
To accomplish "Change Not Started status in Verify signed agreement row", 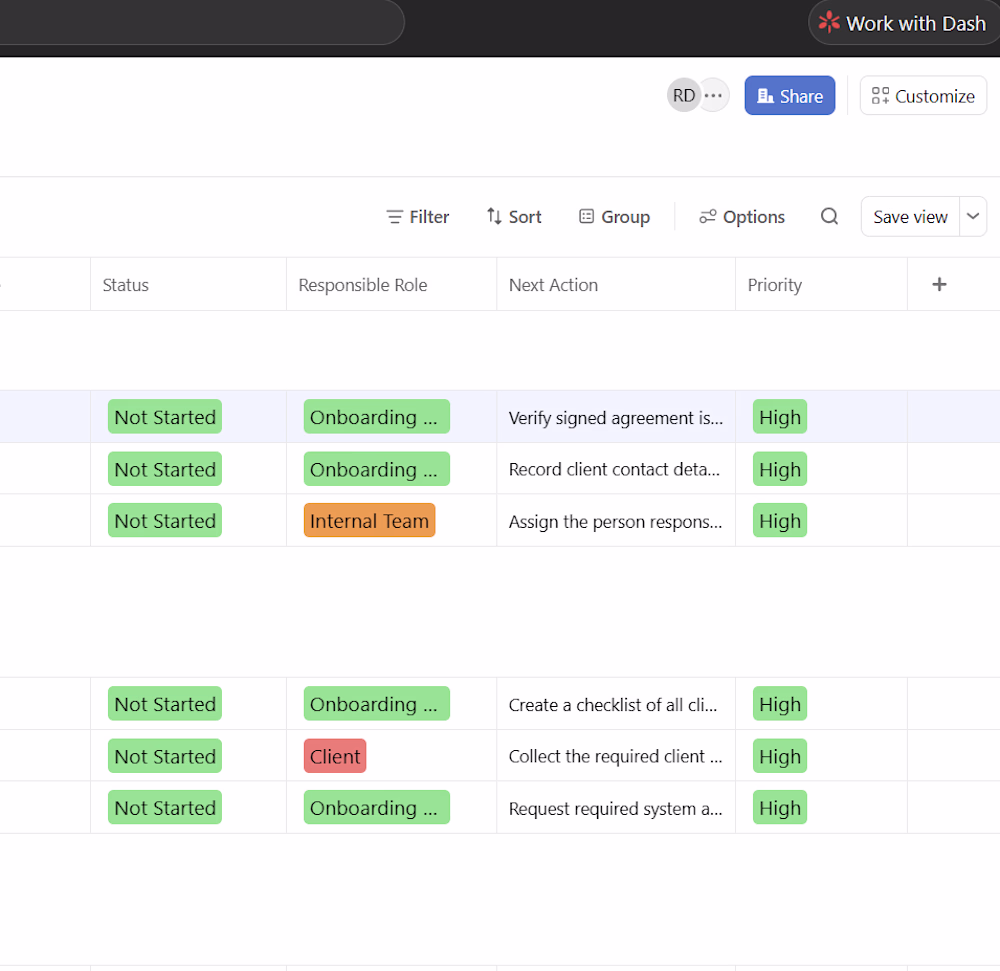I will pyautogui.click(x=165, y=416).
